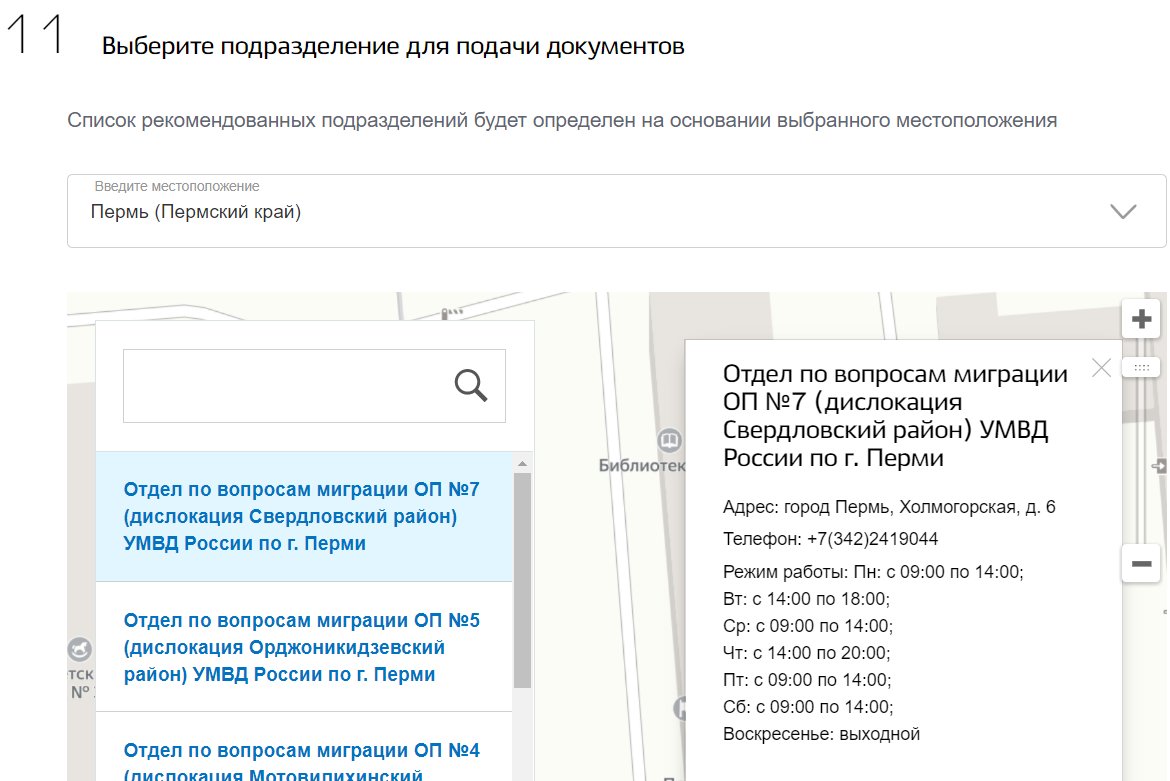Click the list scrollbar up arrow
Screen dimensions: 1170x781
coord(522,464)
